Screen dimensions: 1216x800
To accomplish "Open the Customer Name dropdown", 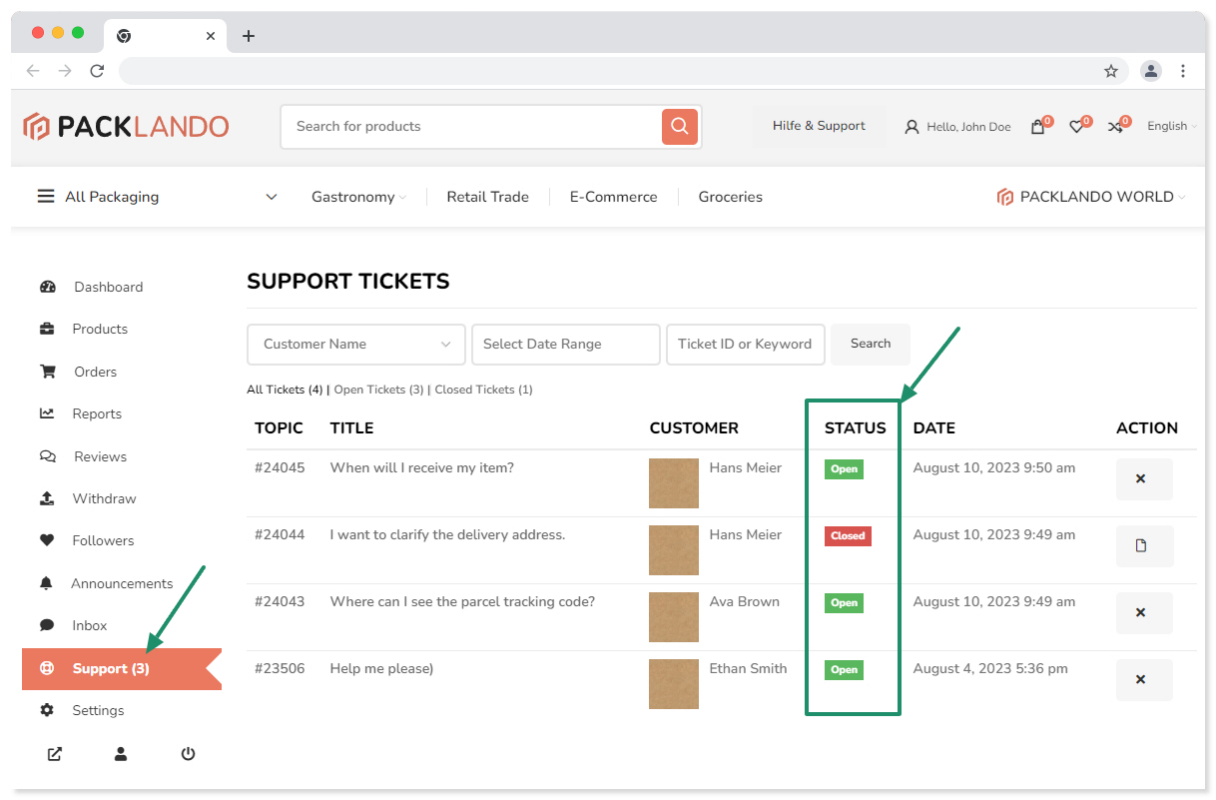I will coord(356,344).
